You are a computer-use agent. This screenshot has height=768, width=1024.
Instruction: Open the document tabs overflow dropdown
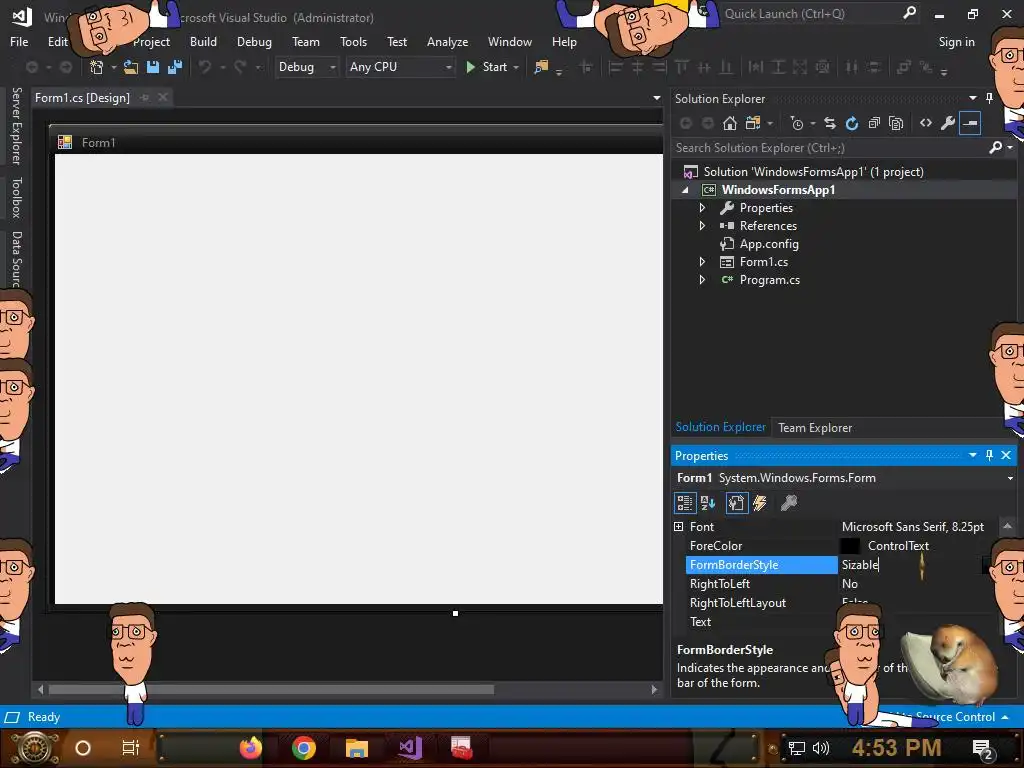point(656,98)
